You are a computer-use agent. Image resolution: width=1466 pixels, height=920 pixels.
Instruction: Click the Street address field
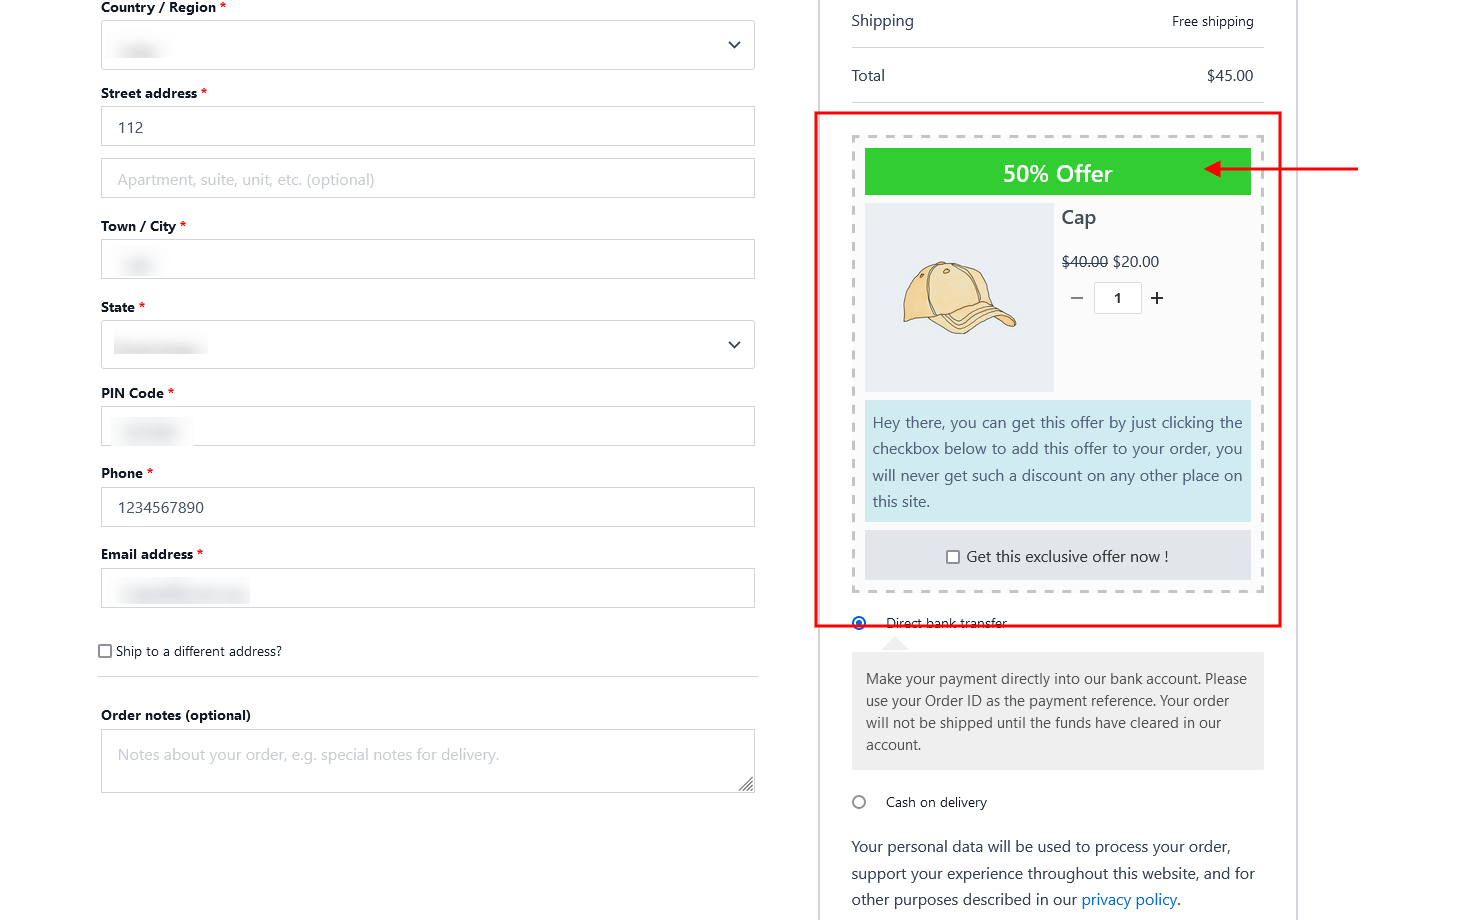[x=427, y=127]
